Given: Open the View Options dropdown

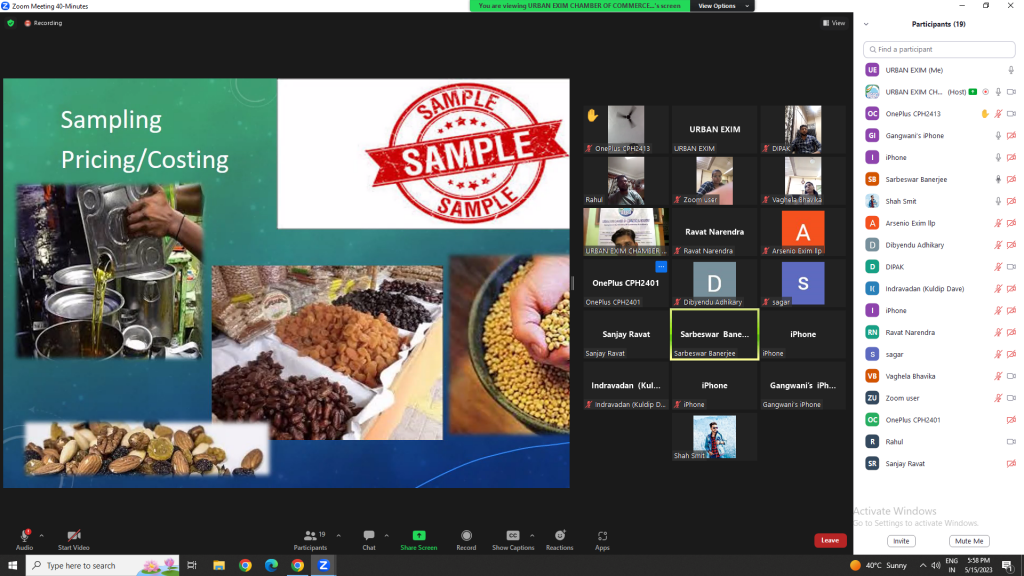Looking at the screenshot, I should 717,6.
